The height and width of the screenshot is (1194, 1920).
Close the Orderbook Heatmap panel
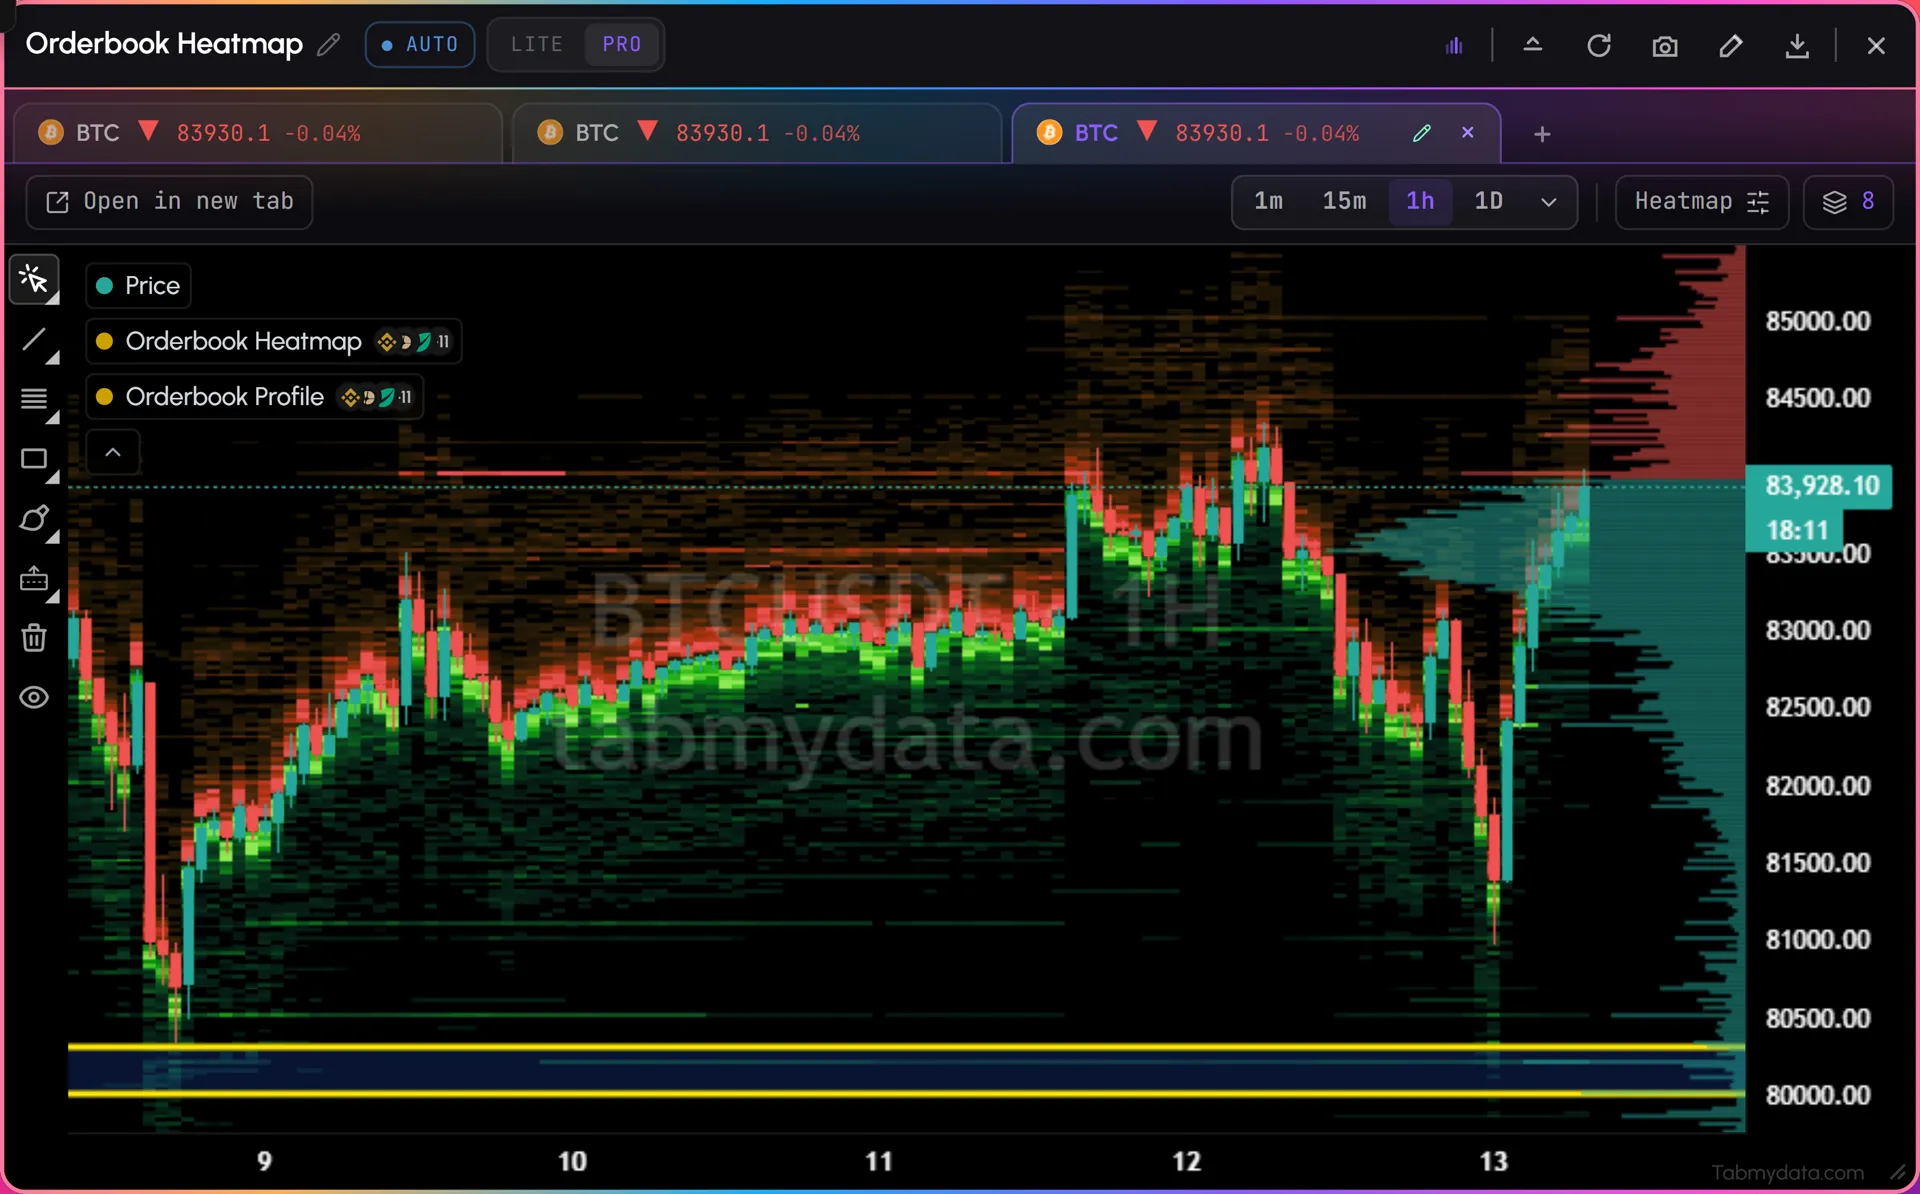tap(1876, 46)
